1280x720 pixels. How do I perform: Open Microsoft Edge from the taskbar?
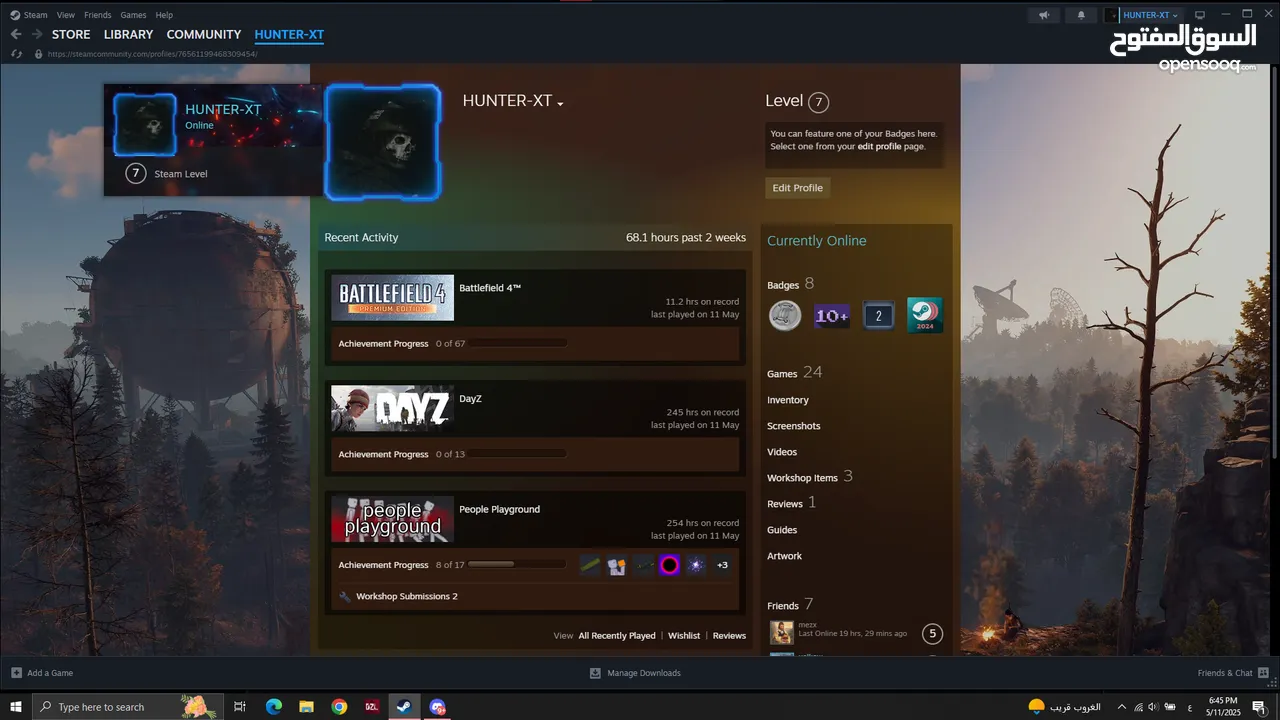coord(274,706)
